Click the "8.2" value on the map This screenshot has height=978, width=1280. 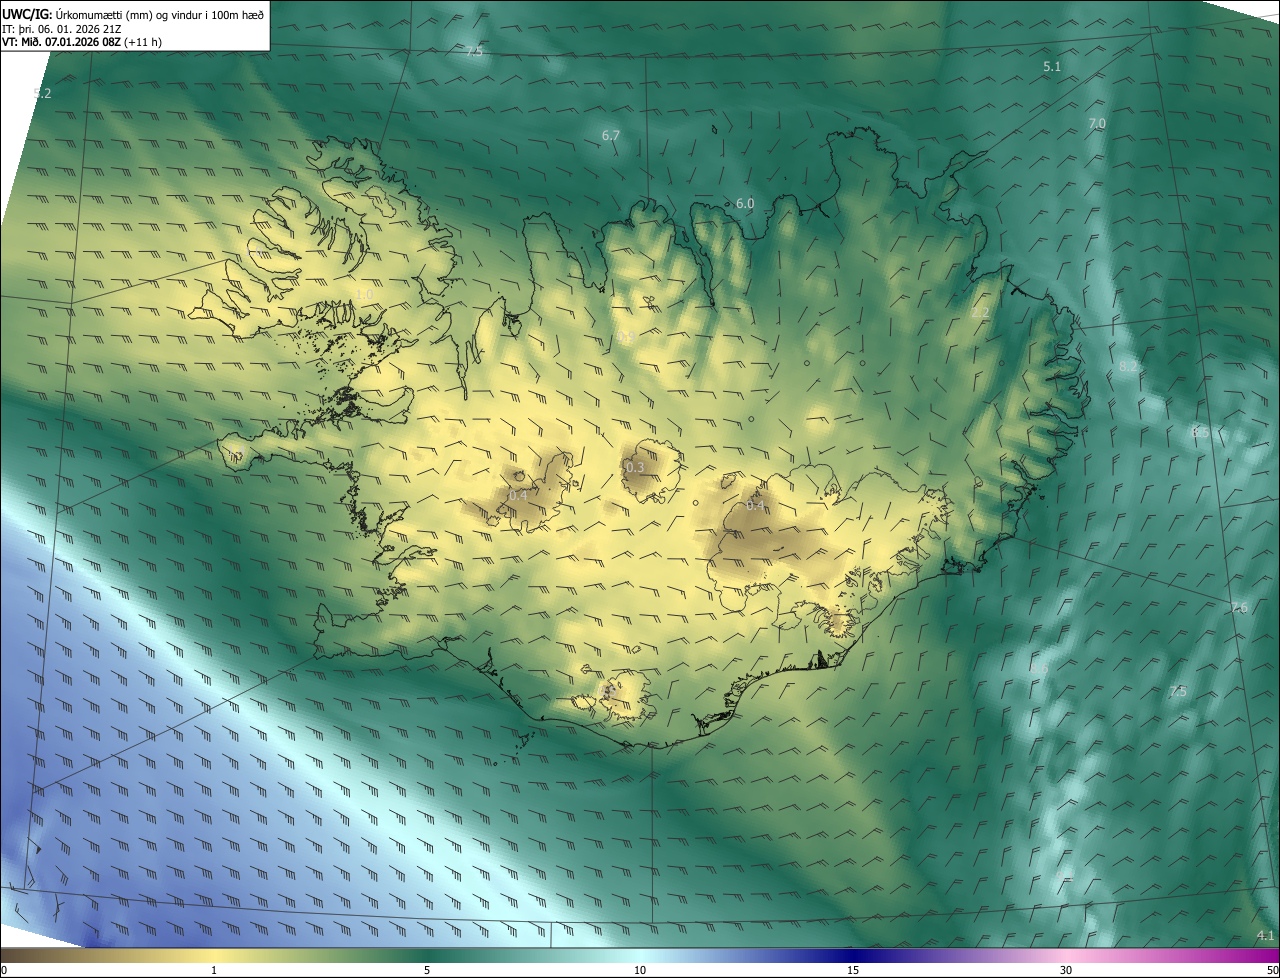click(1128, 366)
